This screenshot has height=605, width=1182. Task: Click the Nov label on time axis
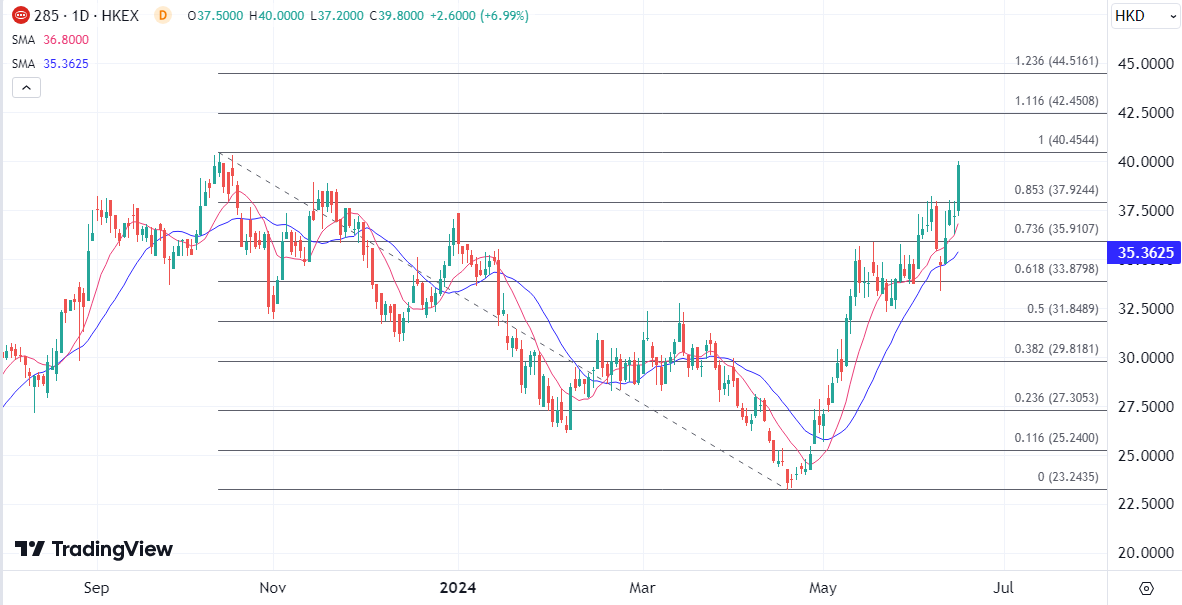[x=272, y=588]
